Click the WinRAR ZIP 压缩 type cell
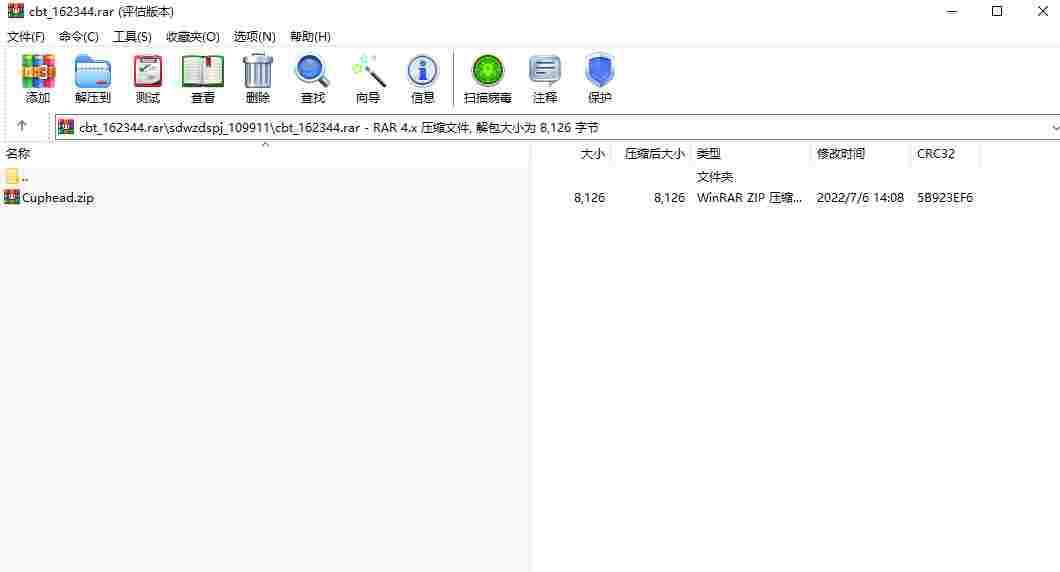The width and height of the screenshot is (1060, 572). pos(749,197)
